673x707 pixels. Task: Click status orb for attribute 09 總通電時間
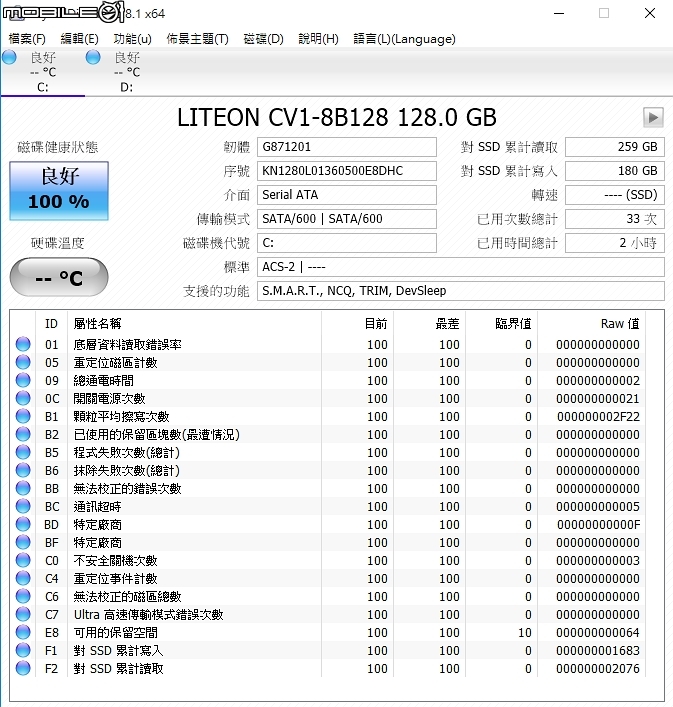coord(23,380)
